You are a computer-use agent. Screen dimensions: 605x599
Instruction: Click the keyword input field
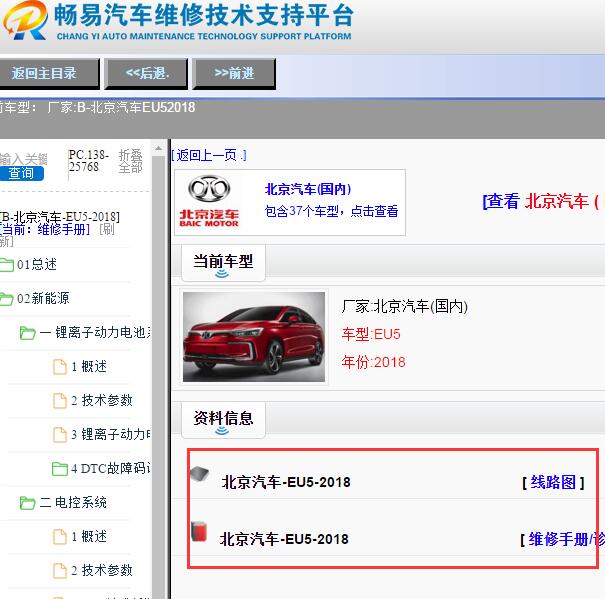[x=24, y=159]
